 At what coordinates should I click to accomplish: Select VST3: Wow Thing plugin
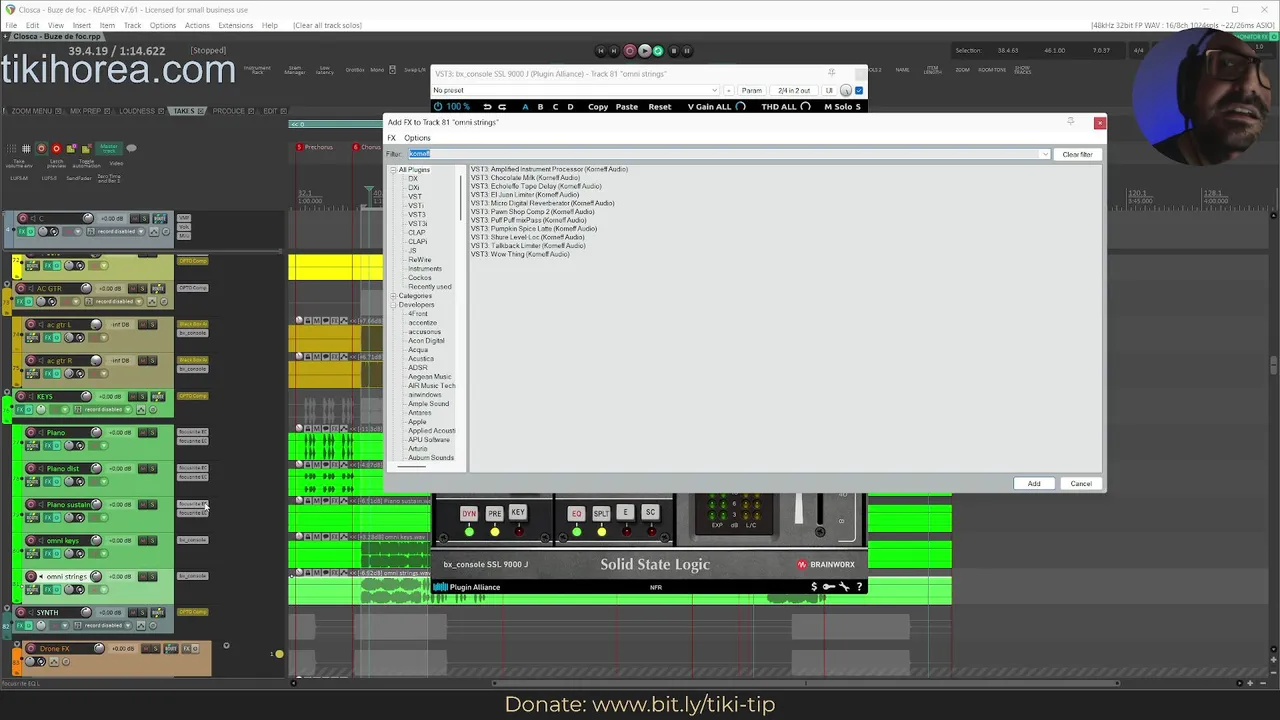(x=520, y=254)
